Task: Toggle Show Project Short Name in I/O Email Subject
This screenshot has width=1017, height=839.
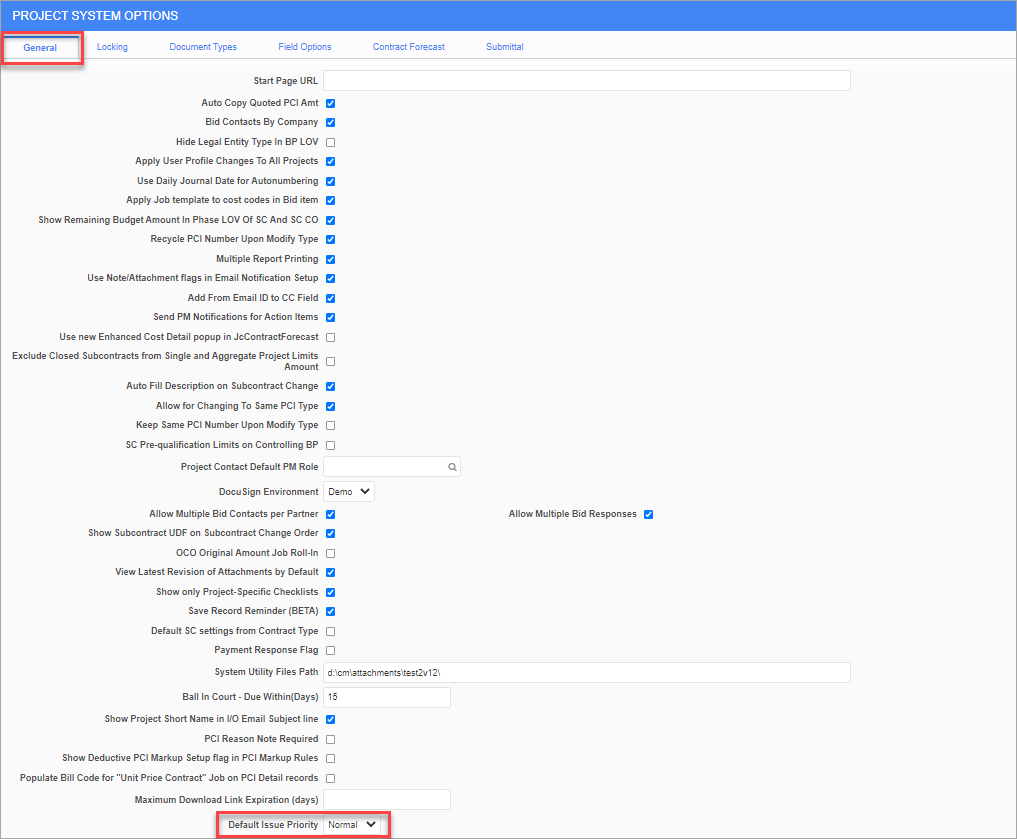Action: tap(331, 720)
